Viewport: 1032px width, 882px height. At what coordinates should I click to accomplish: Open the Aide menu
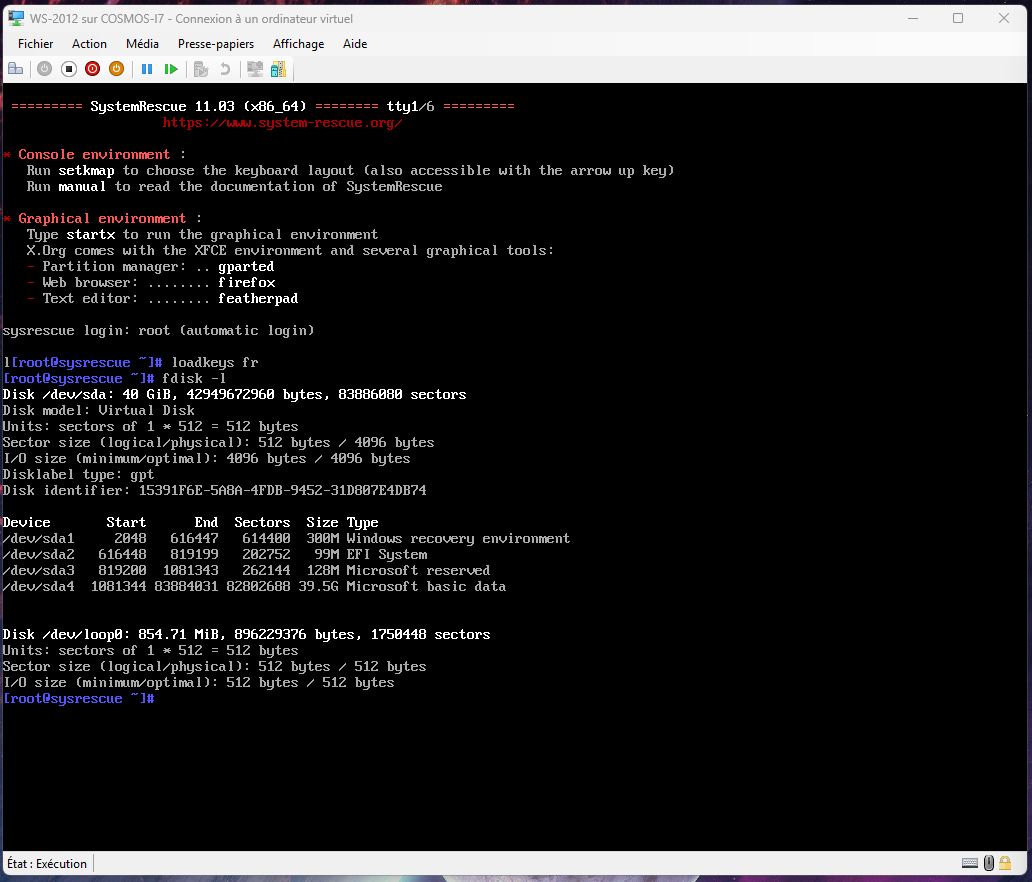coord(355,44)
